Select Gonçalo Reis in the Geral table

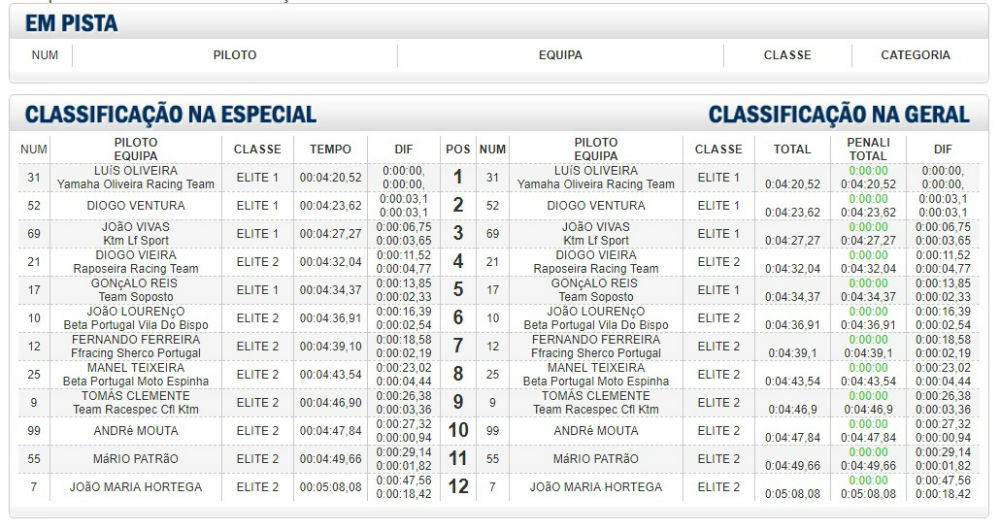596,283
